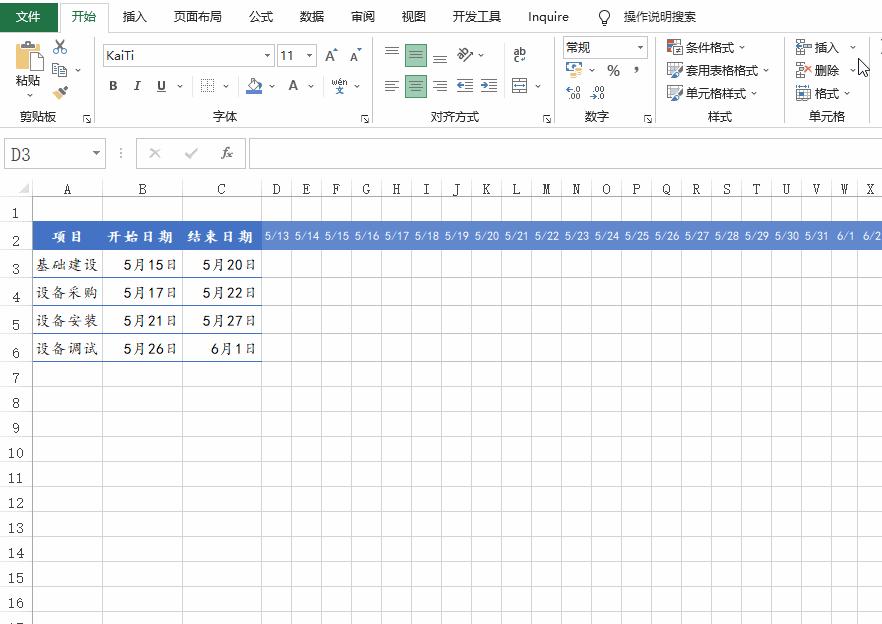Toggle bold formatting

(113, 86)
